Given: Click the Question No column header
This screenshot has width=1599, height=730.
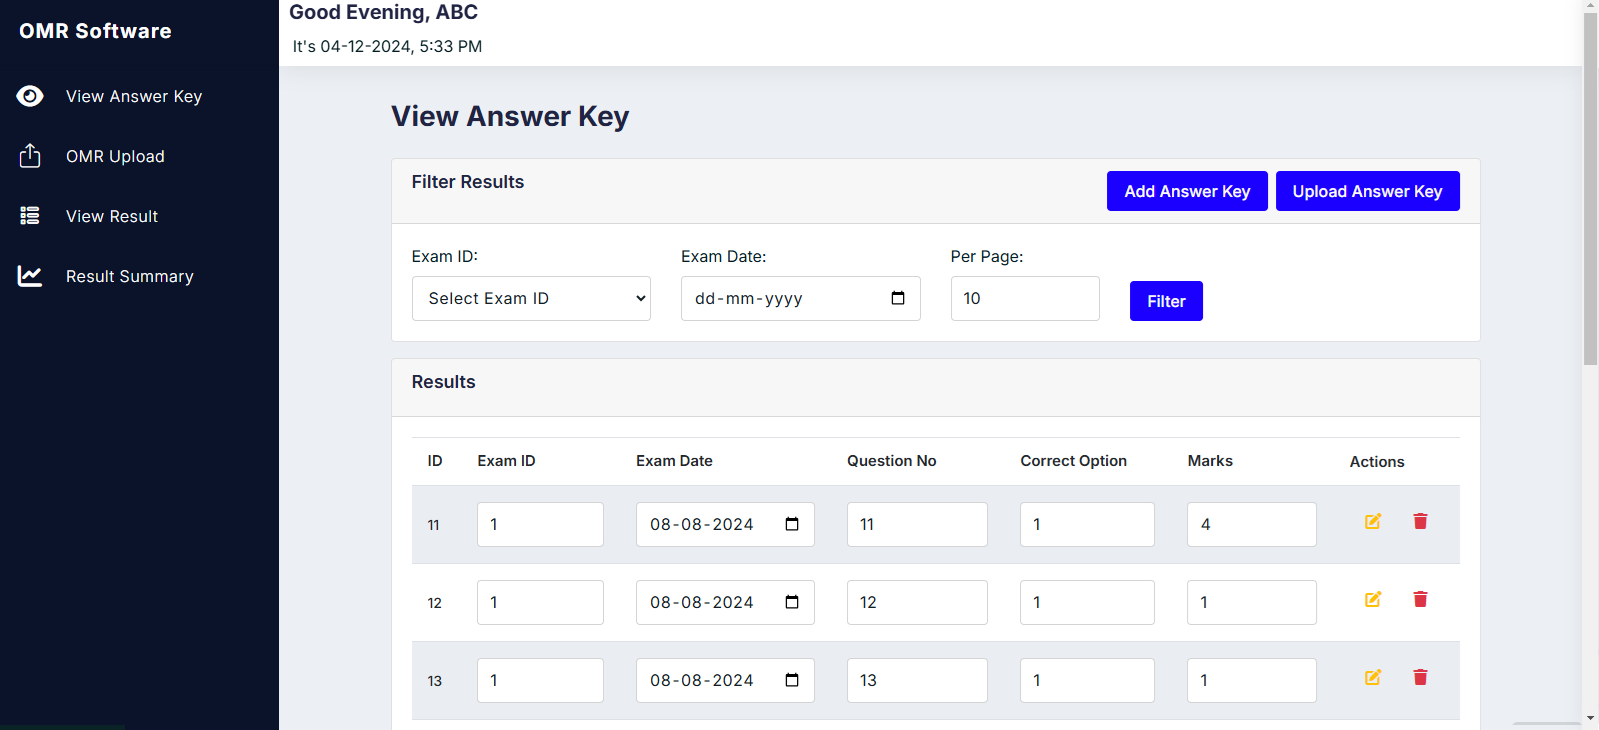Looking at the screenshot, I should point(892,461).
